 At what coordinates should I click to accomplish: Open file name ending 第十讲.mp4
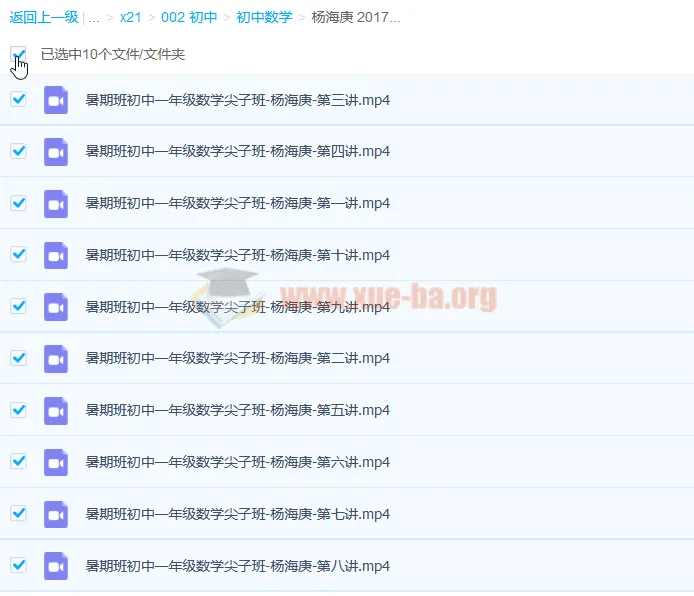238,255
